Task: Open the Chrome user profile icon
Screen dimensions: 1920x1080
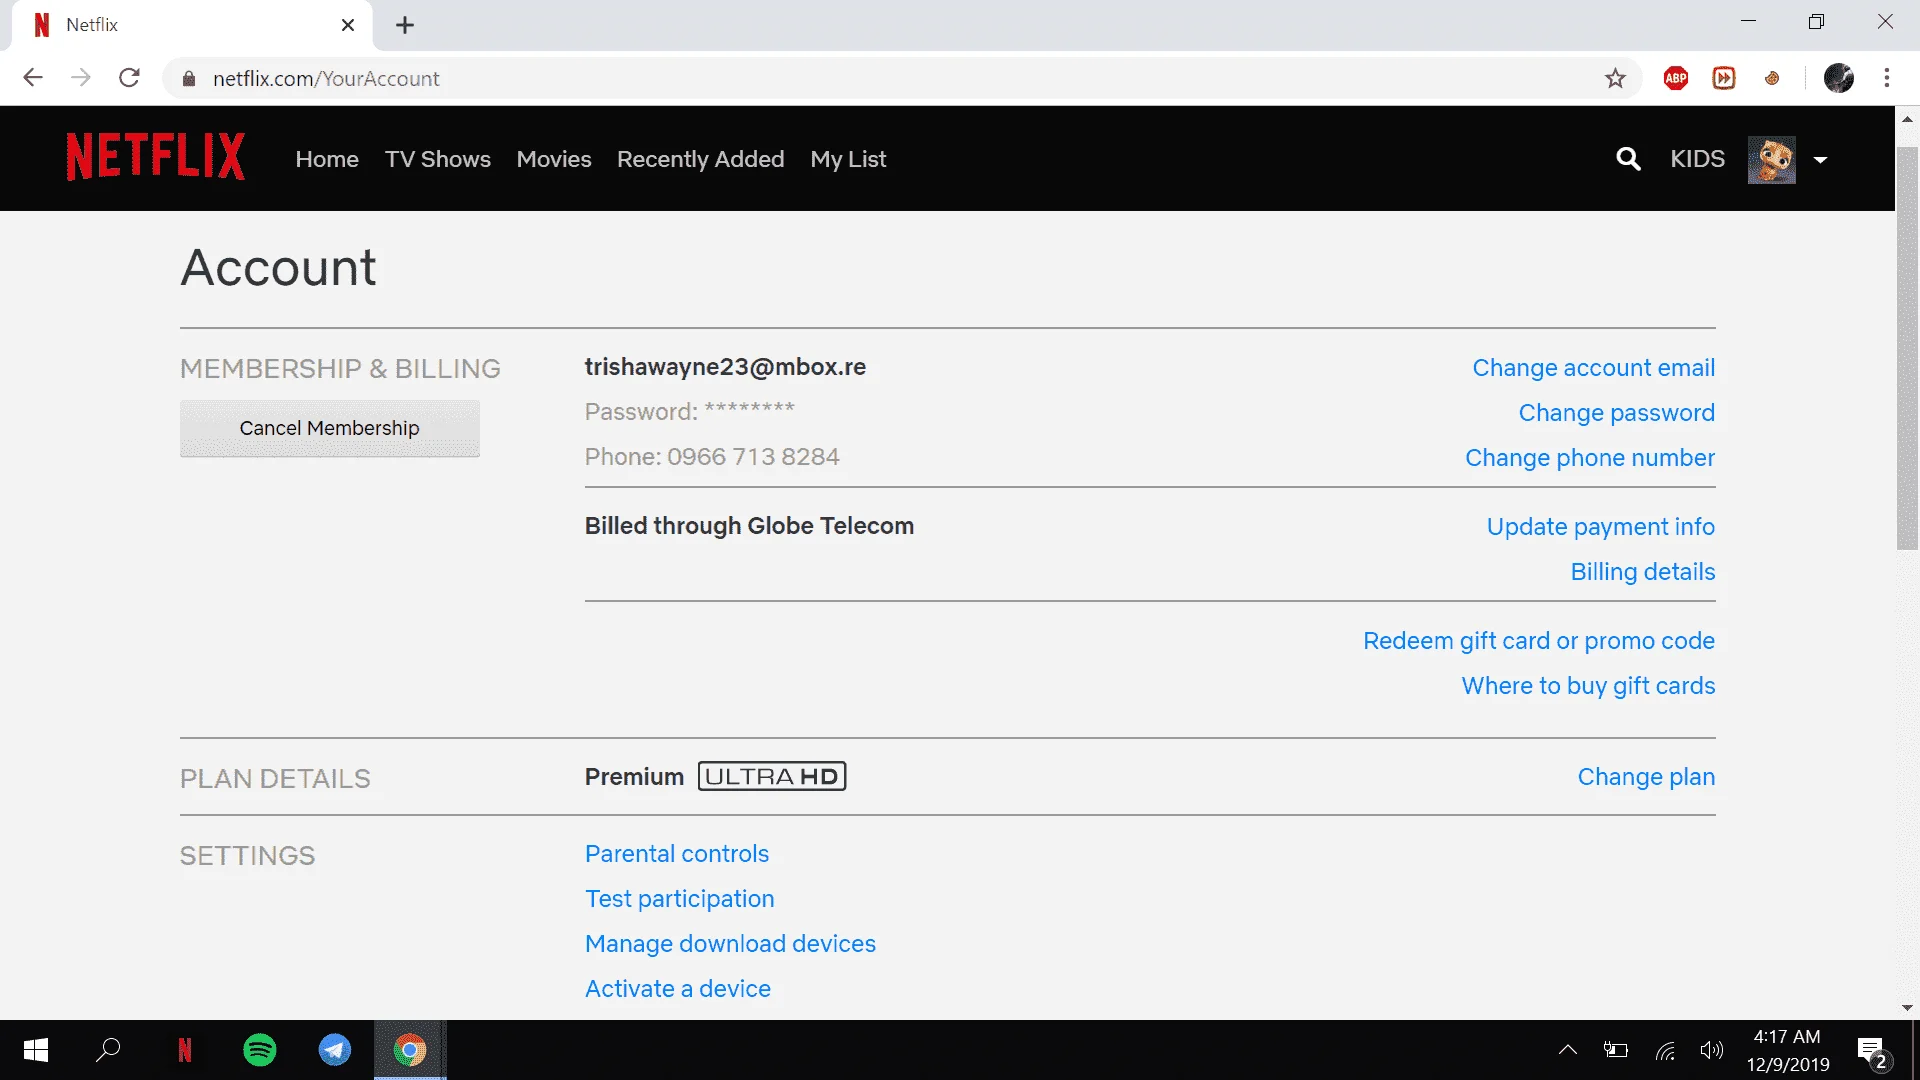Action: coord(1839,78)
